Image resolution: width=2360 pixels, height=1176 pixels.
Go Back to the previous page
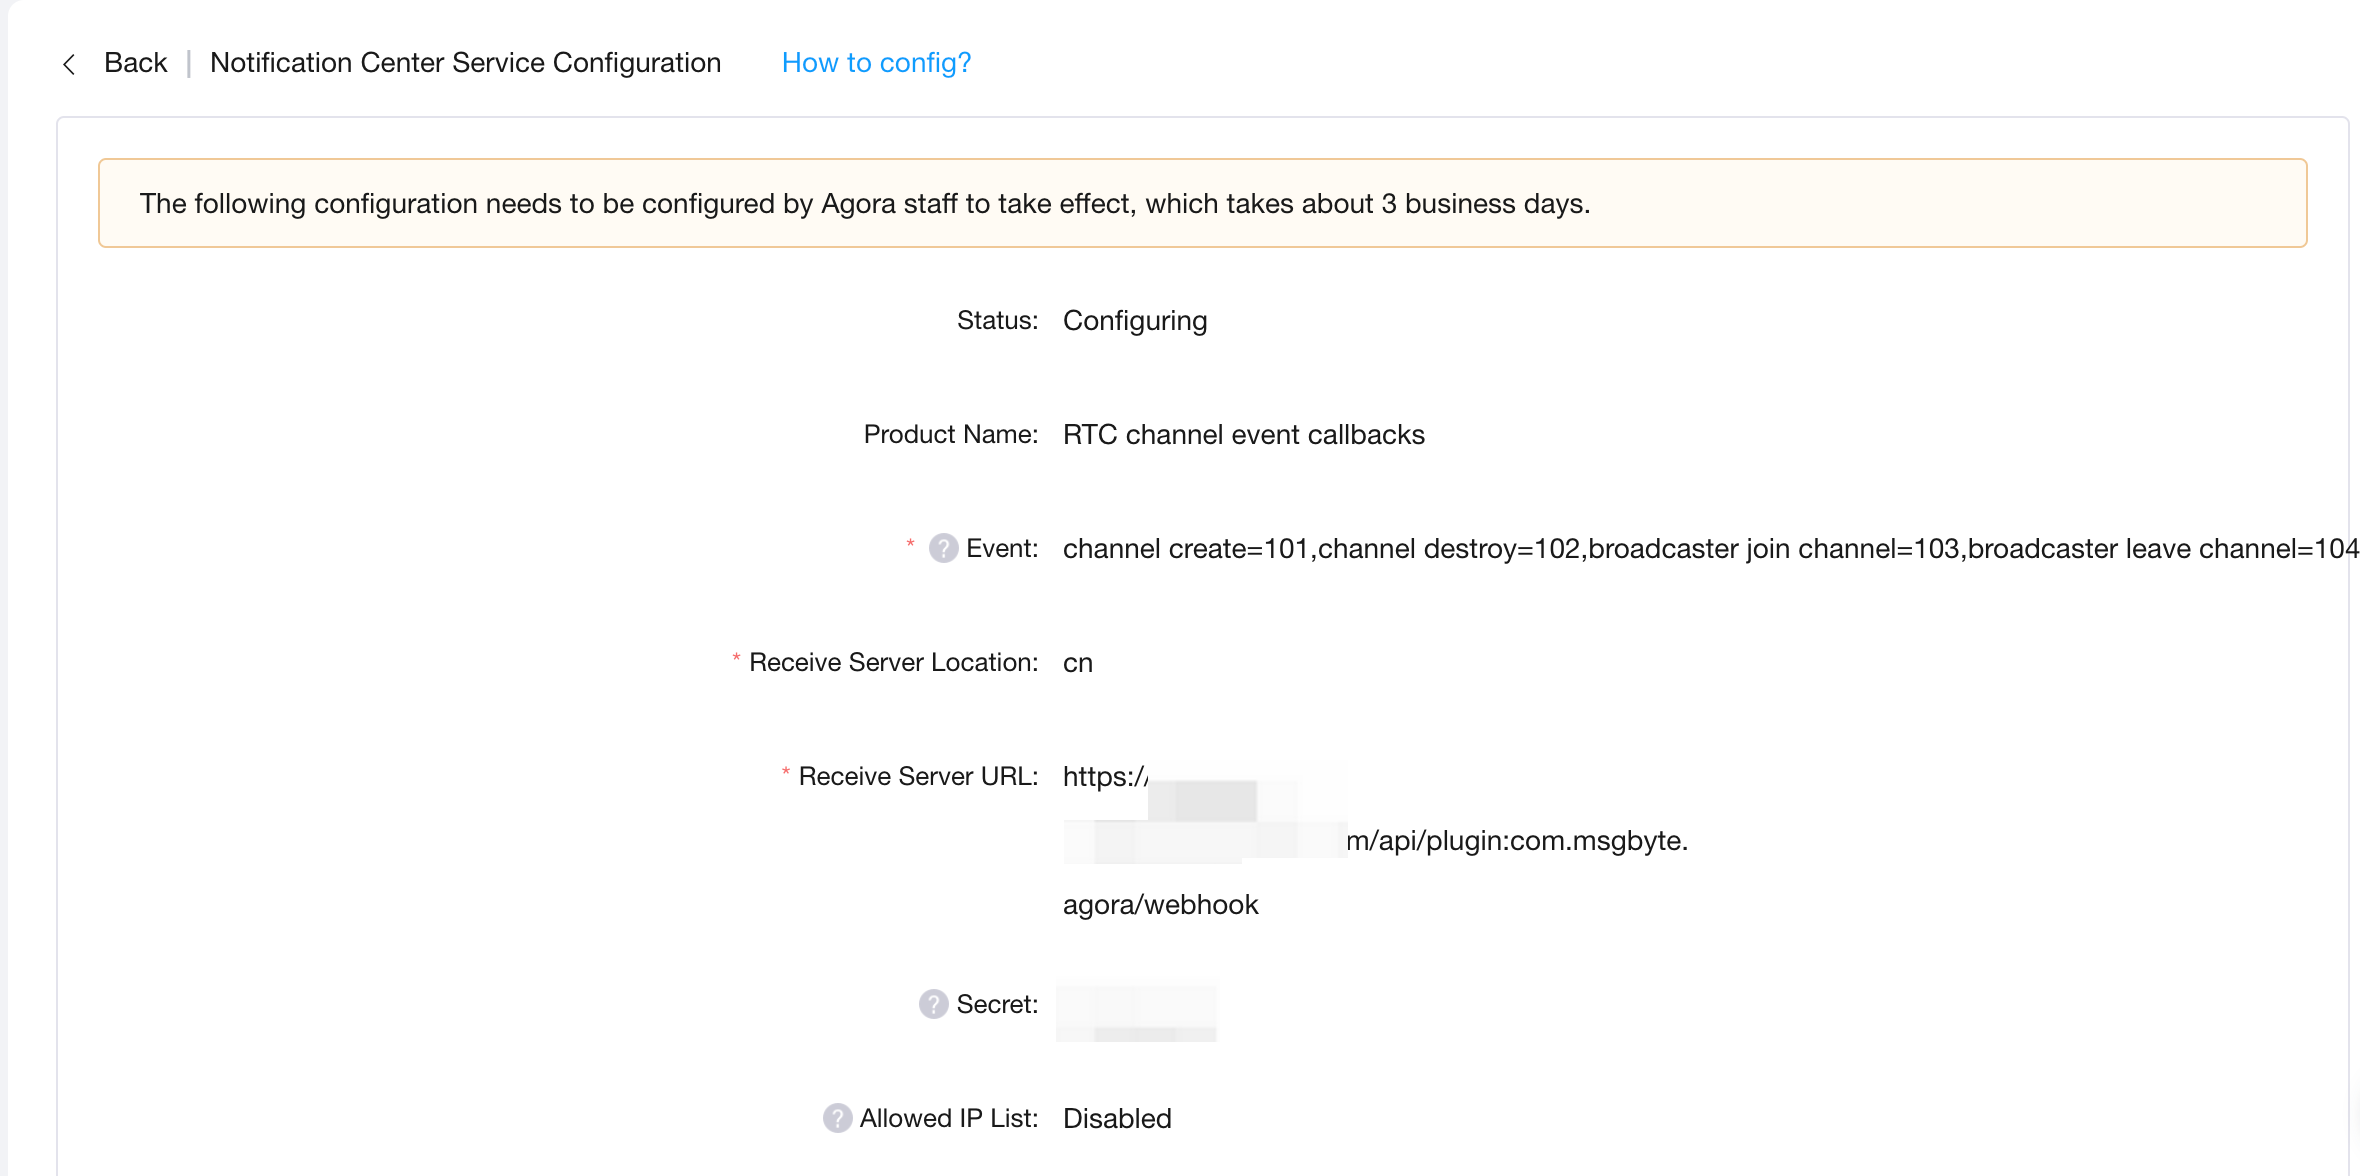(x=135, y=63)
